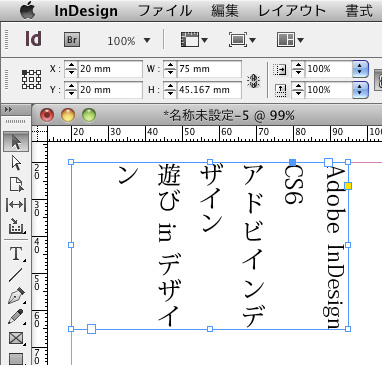
Task: Choose the Page tool
Action: [x=16, y=184]
